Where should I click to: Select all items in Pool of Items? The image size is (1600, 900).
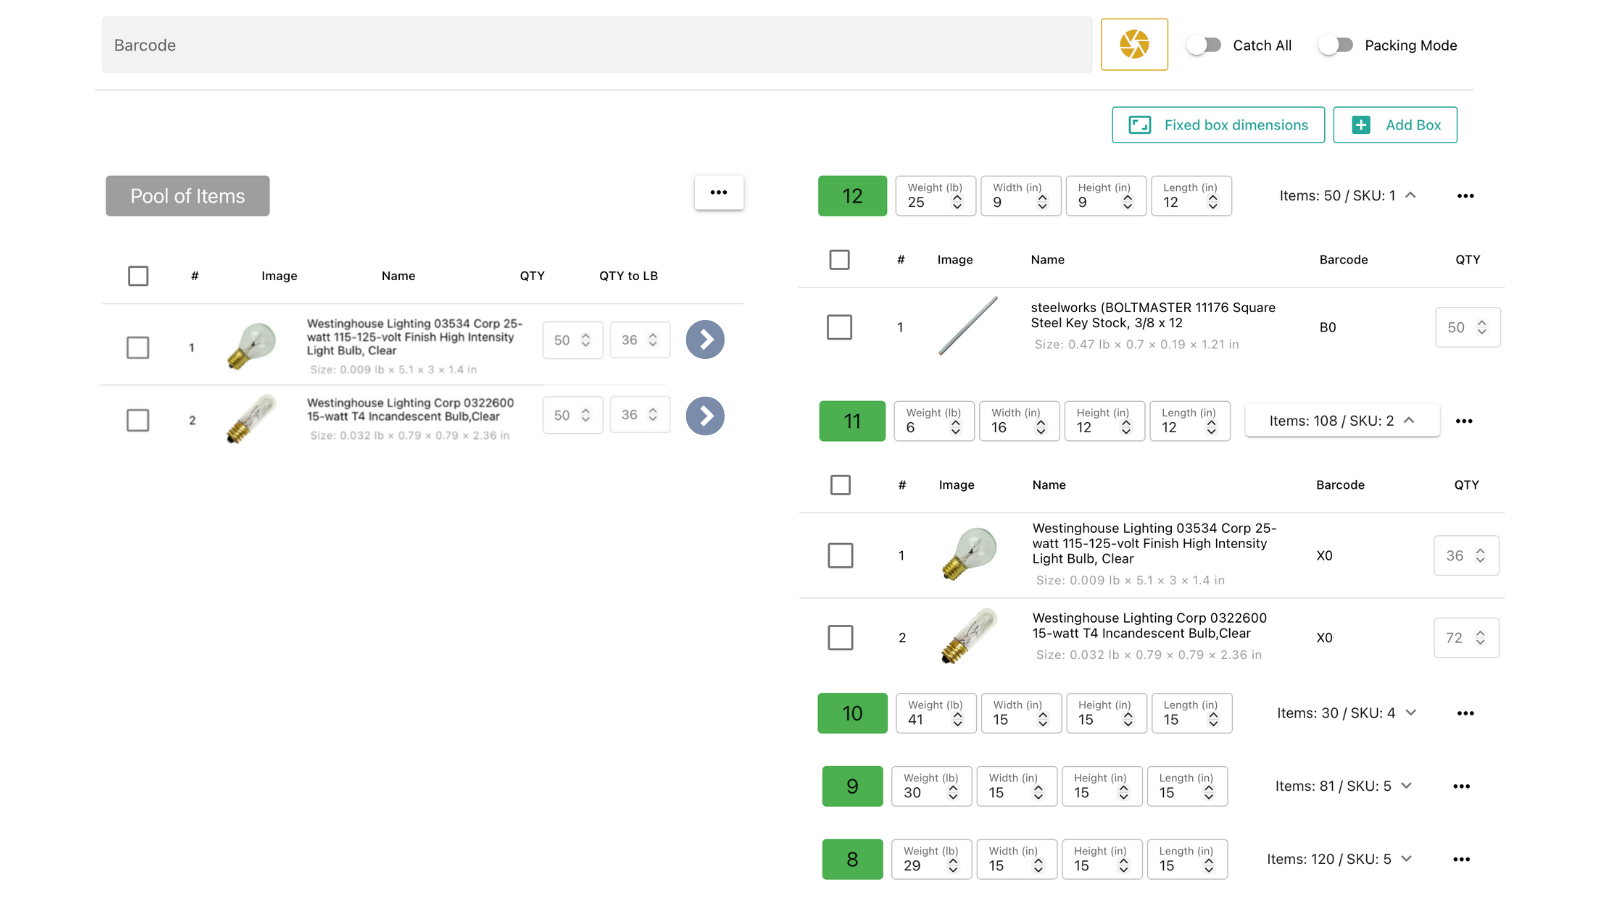pos(138,276)
